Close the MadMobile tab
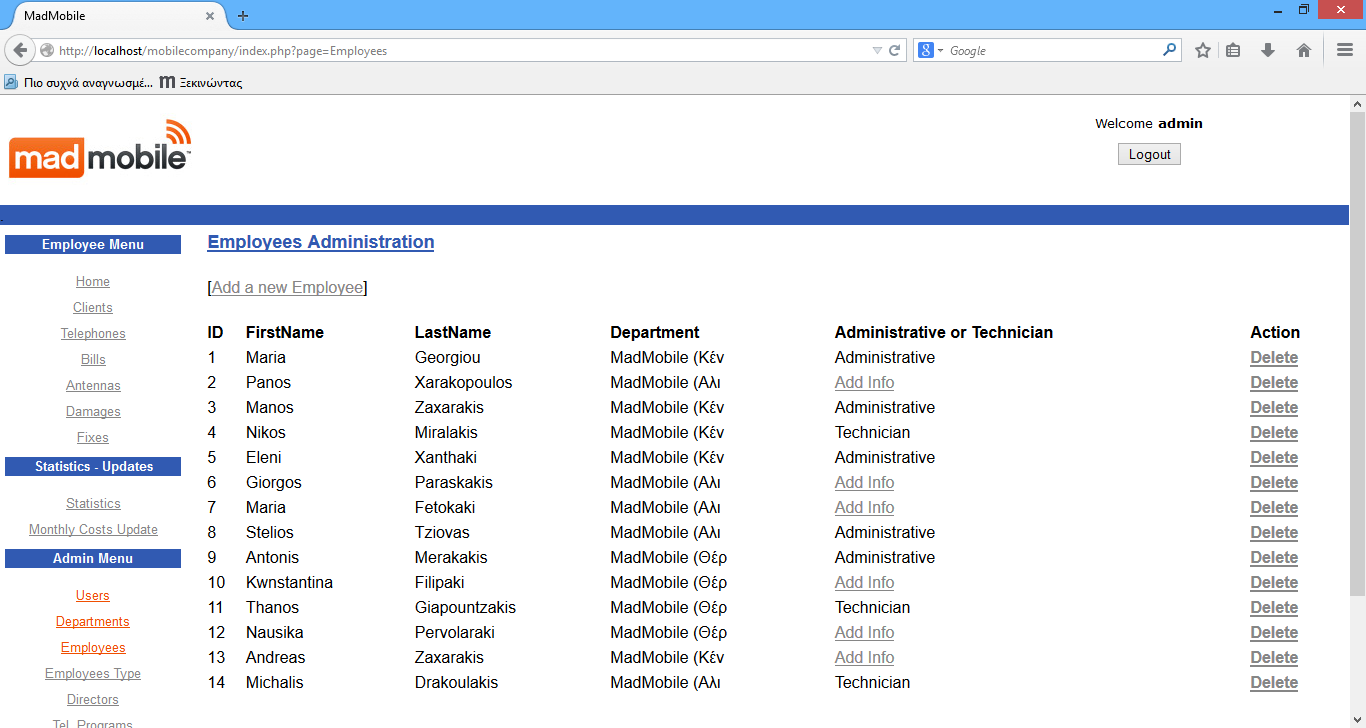 pos(210,16)
